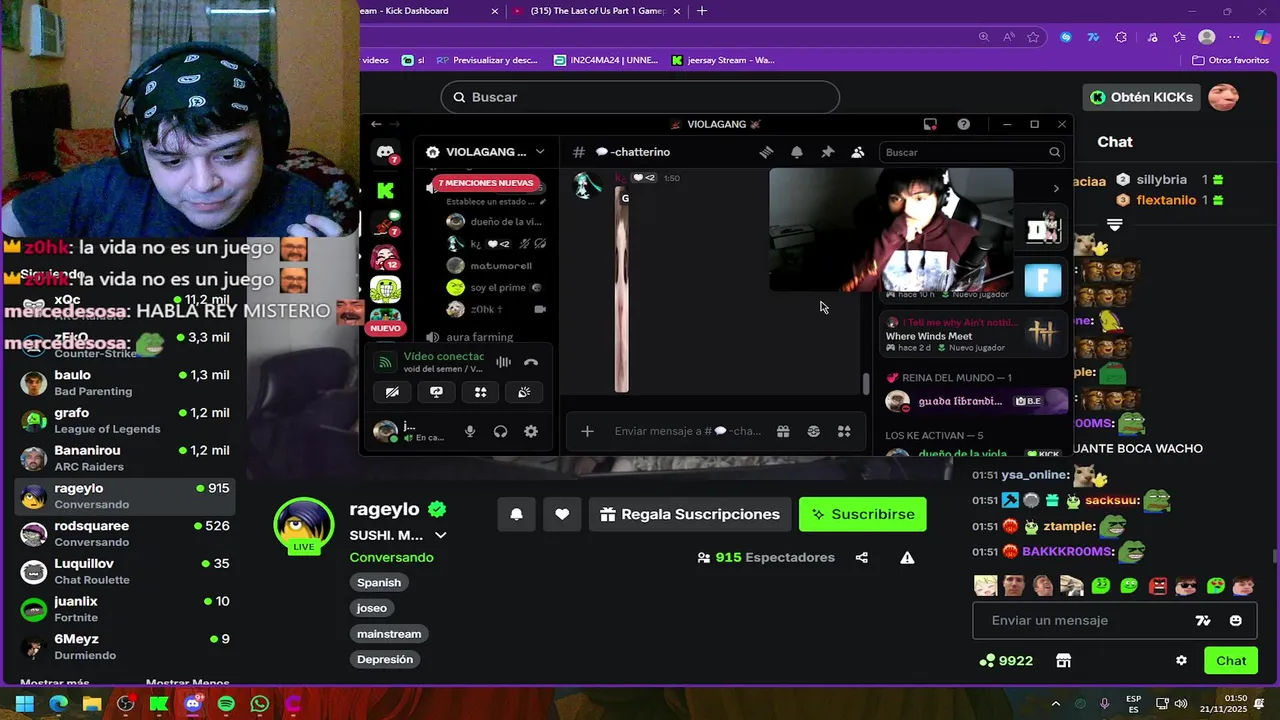Open Spotify from the taskbar
Image resolution: width=1280 pixels, height=720 pixels.
point(226,704)
